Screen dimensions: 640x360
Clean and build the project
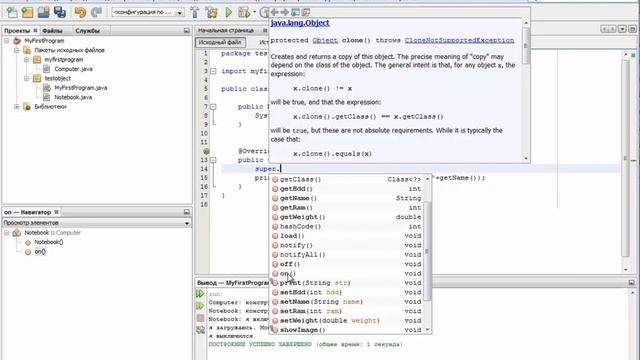click(x=211, y=13)
